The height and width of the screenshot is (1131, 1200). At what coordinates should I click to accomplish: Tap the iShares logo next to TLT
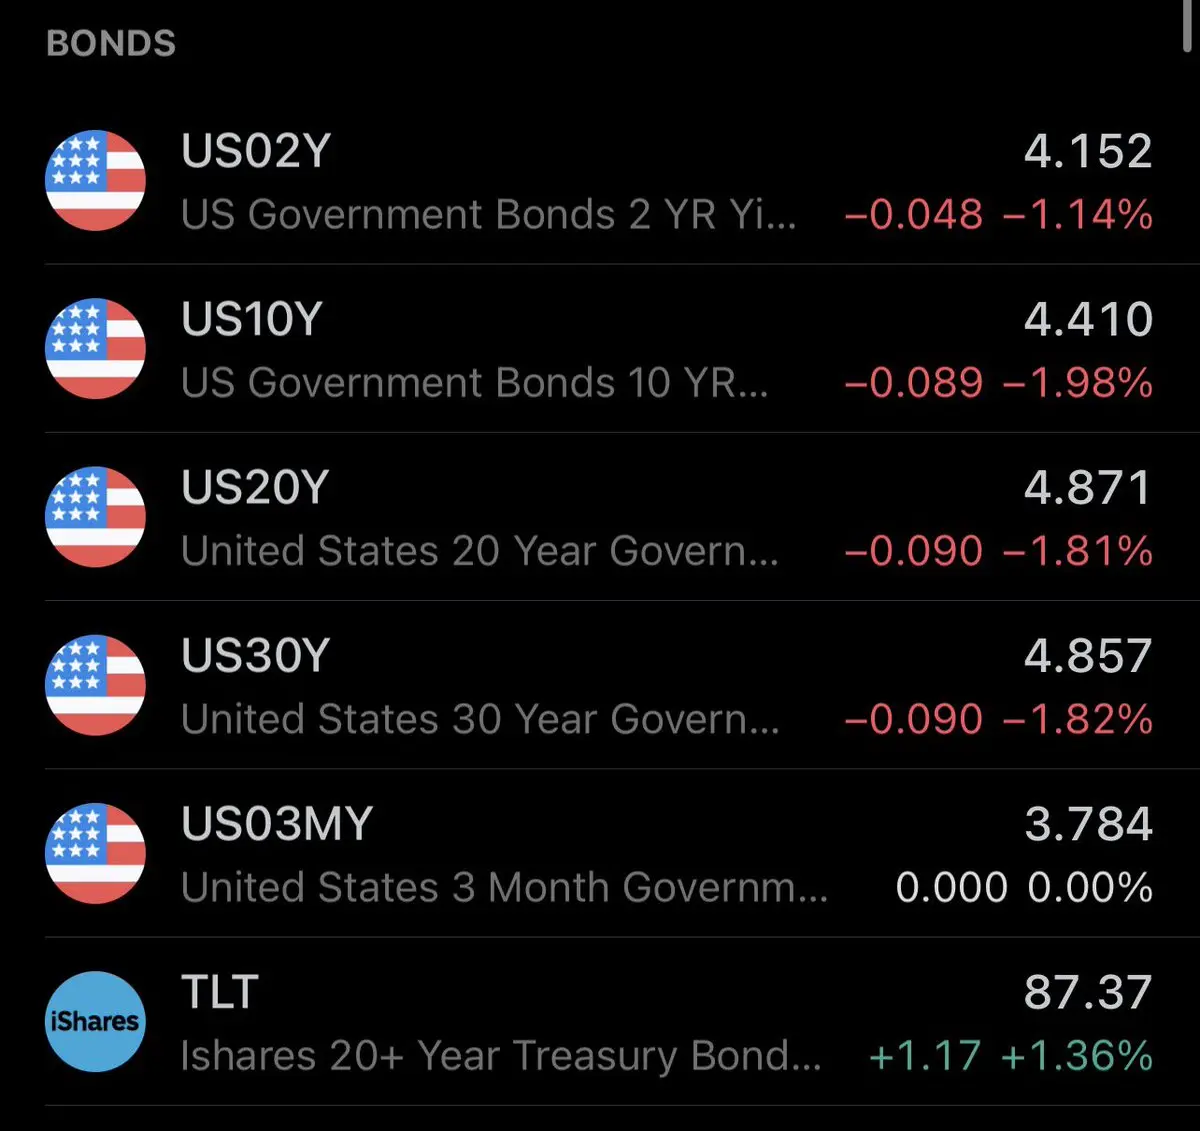tap(95, 1021)
